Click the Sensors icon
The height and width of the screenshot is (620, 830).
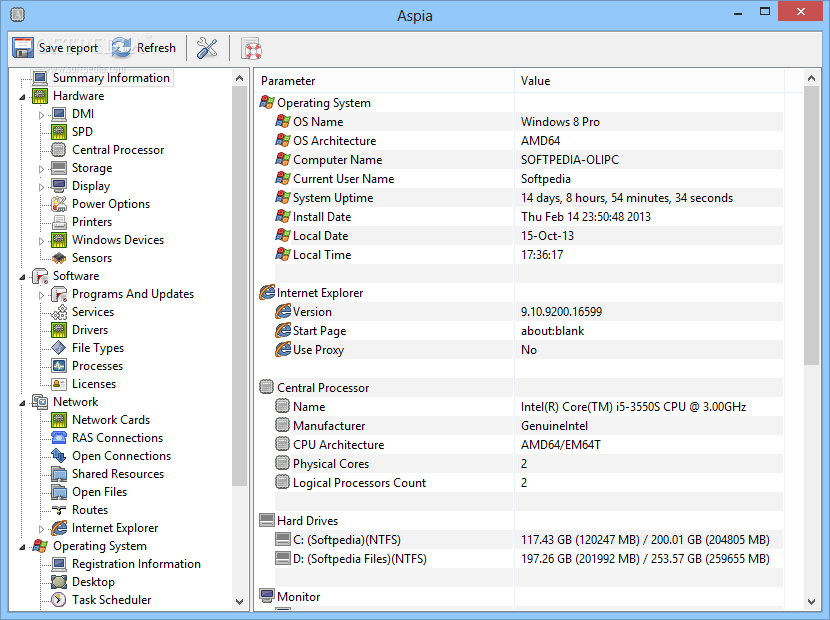point(59,258)
